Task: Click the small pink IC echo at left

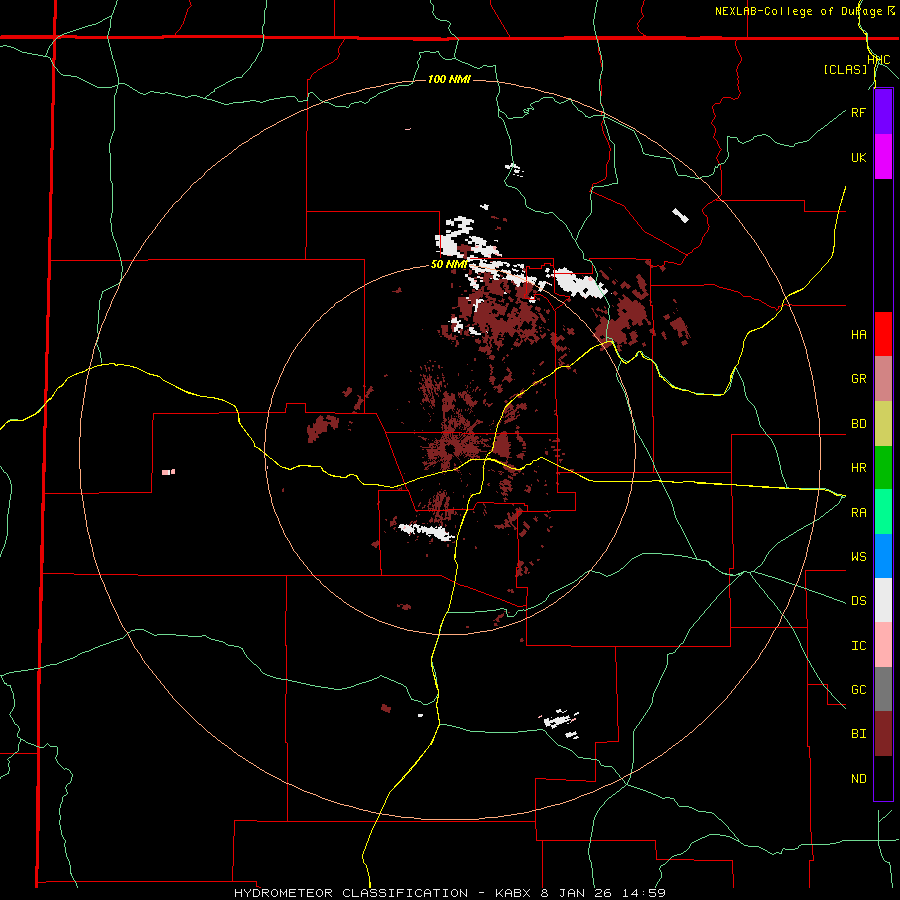Action: [168, 472]
